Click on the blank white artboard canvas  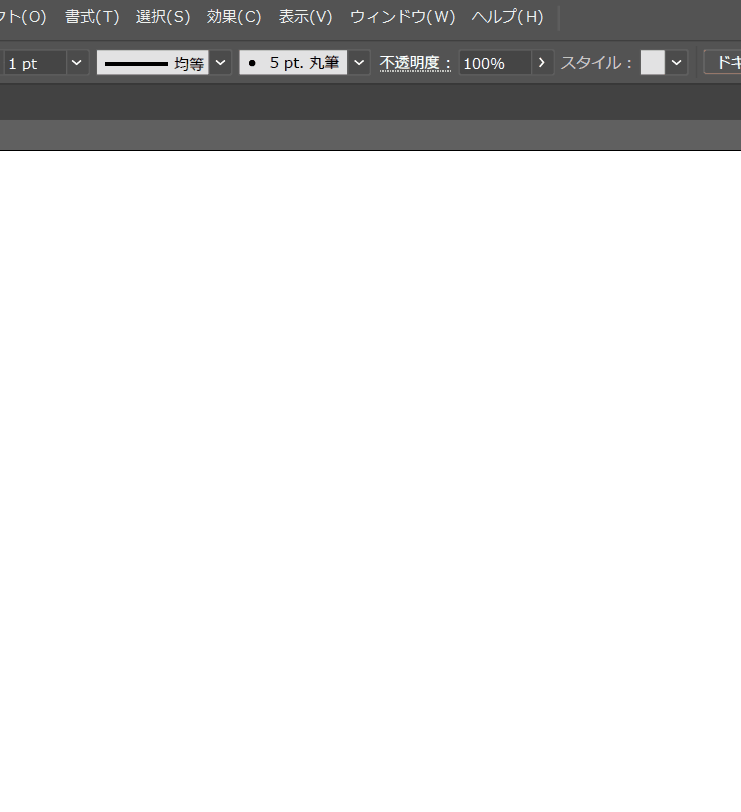(370, 480)
